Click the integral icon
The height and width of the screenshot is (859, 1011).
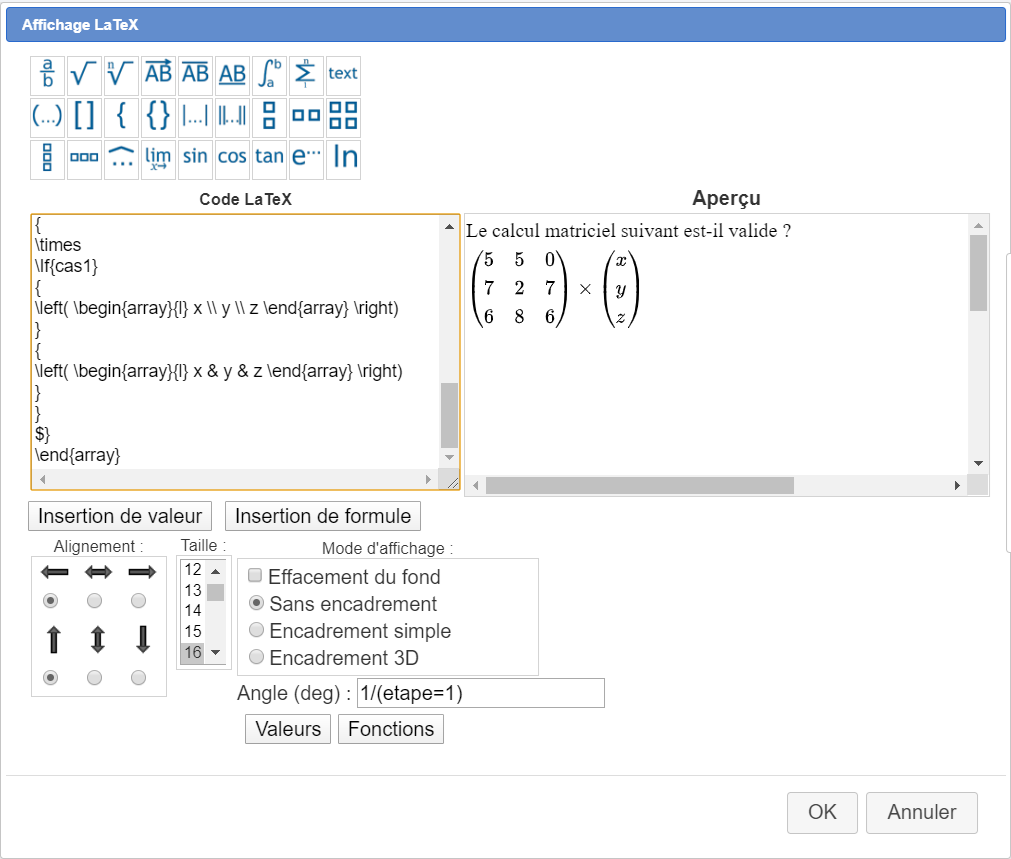269,74
